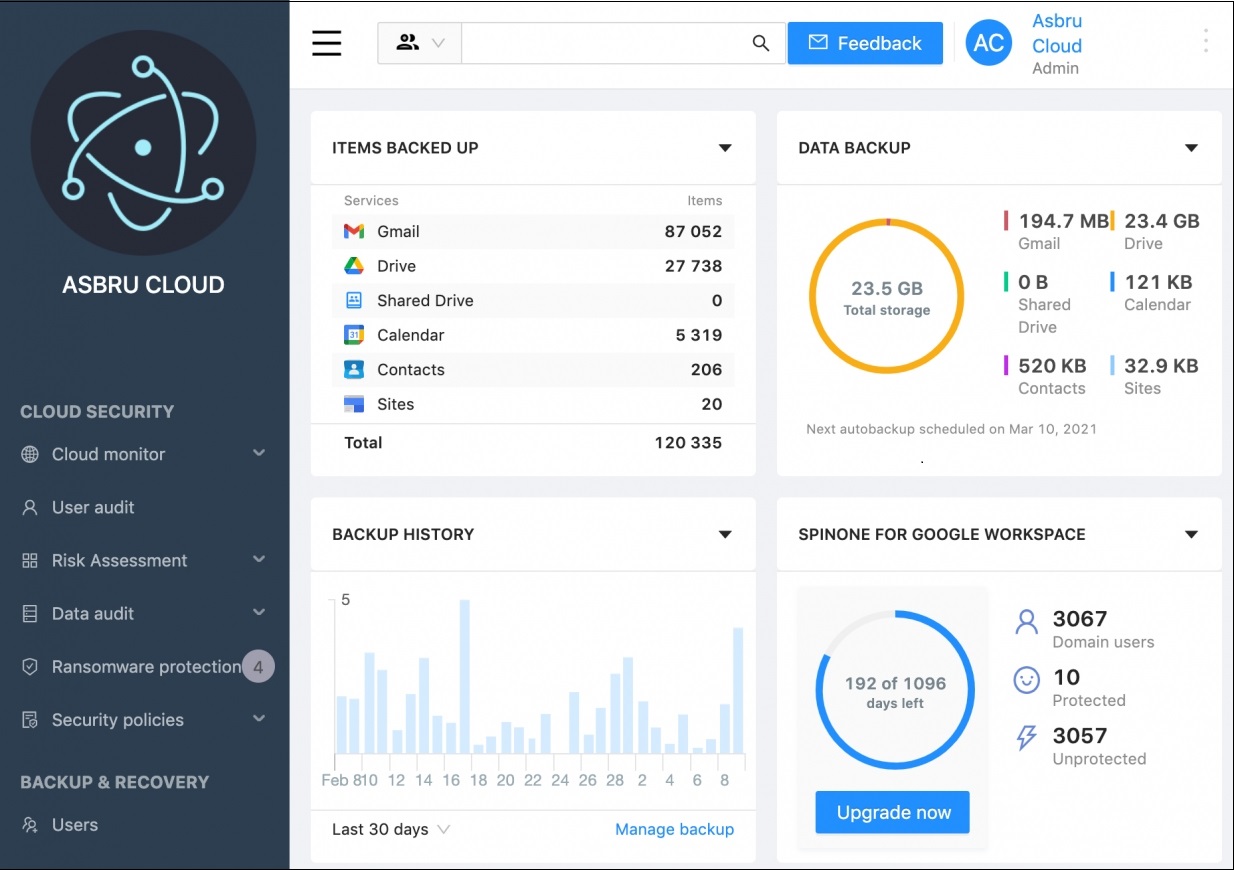Viewport: 1234px width, 870px height.
Task: Click the Gmail item count 87 052
Action: pos(693,231)
